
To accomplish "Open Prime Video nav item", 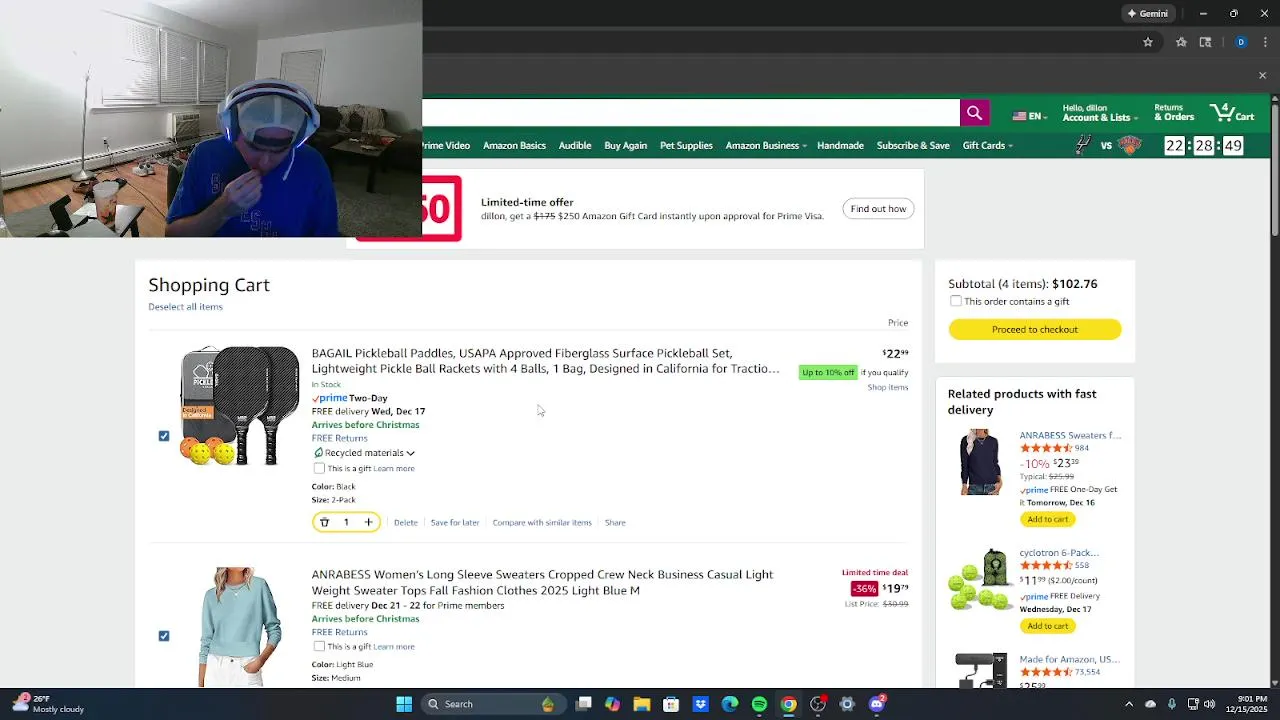I will pos(446,146).
